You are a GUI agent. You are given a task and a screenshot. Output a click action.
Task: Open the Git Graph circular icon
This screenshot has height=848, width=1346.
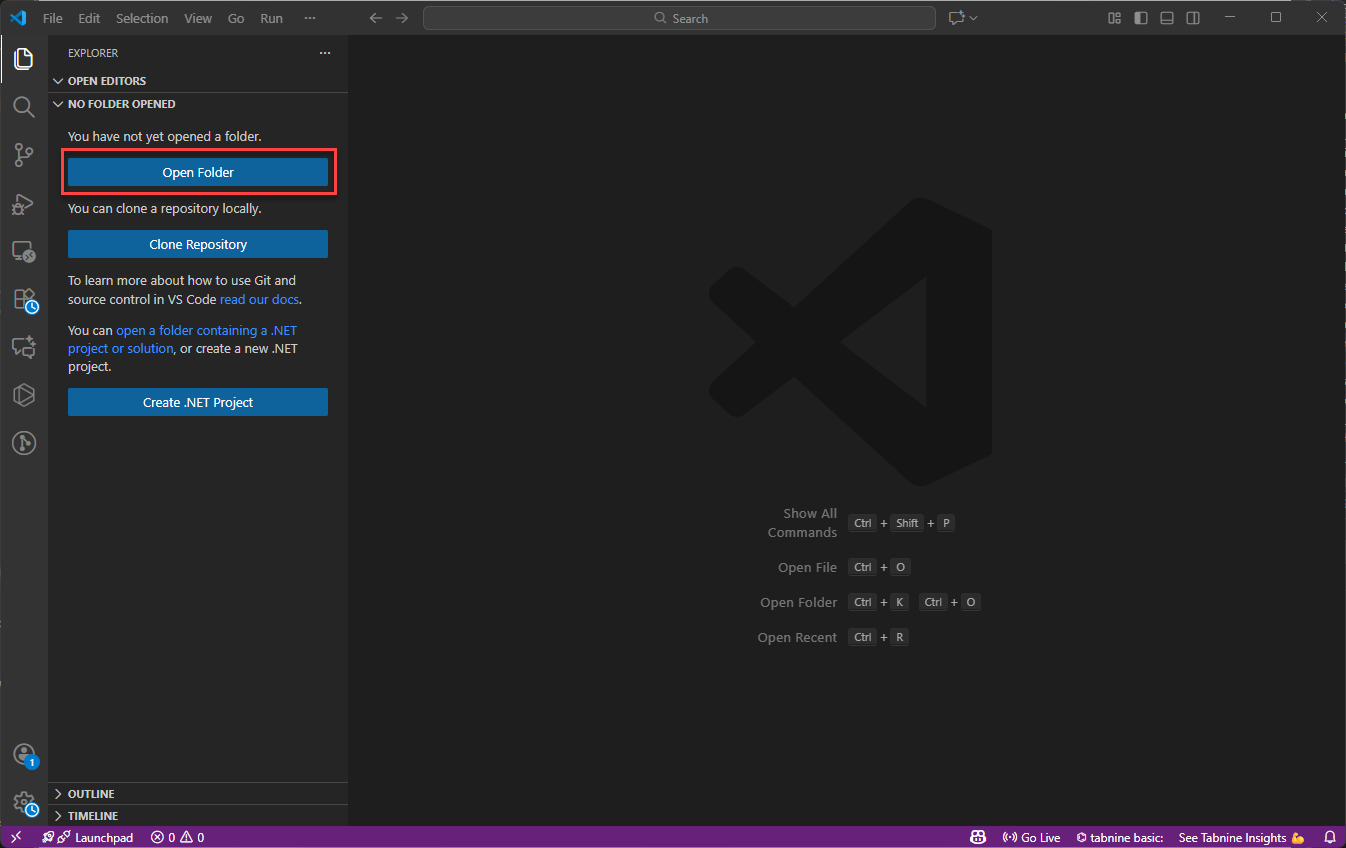click(24, 443)
